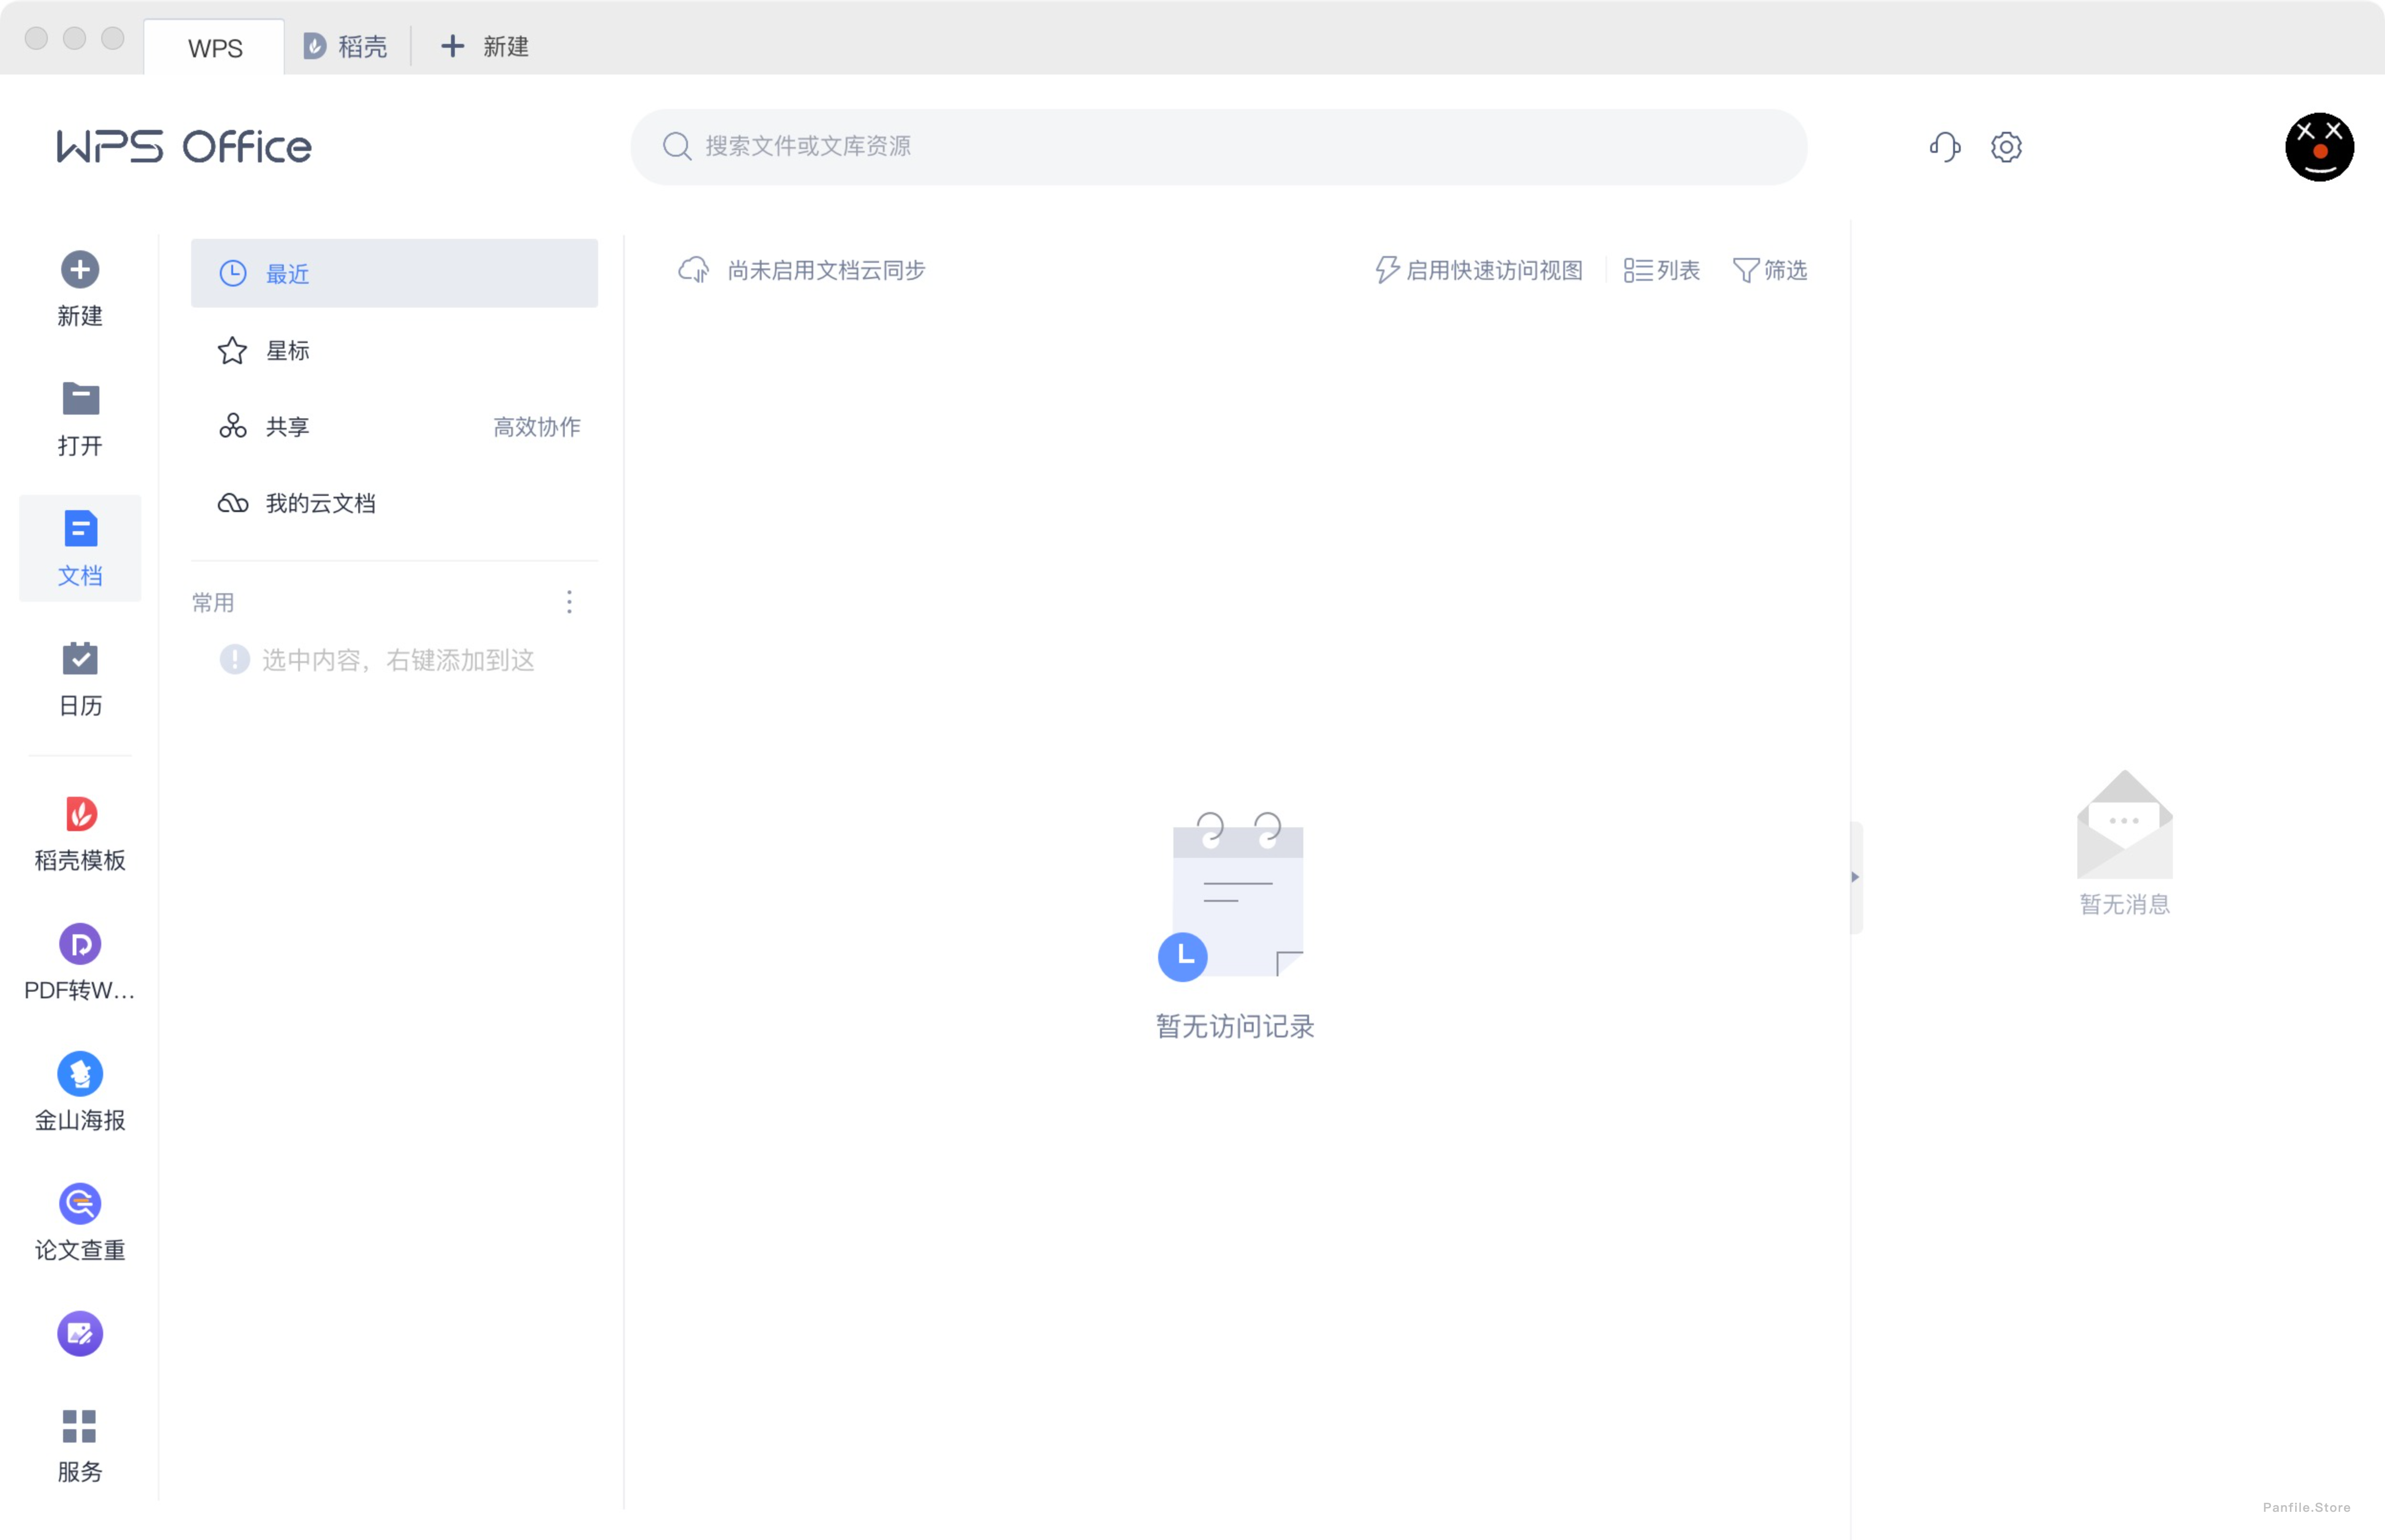The image size is (2385, 1540).
Task: Click the 选中内容，右键添加到这 hint
Action: [398, 660]
